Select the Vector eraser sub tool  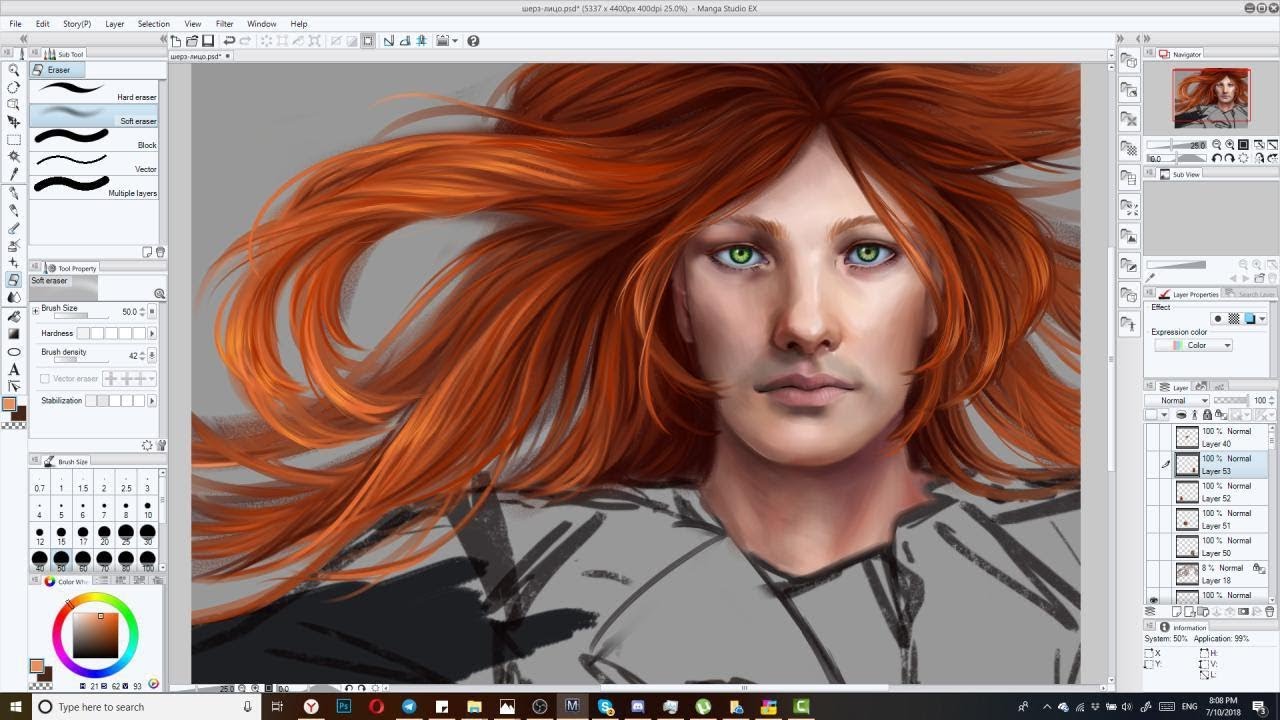94,163
